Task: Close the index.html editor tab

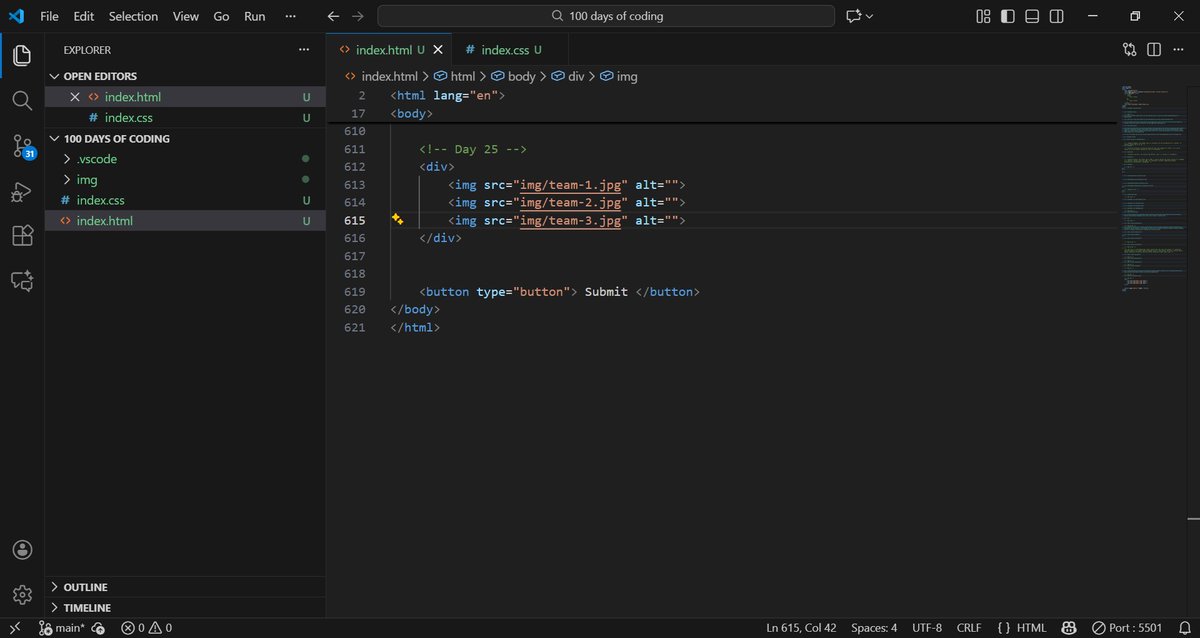Action: [x=438, y=49]
